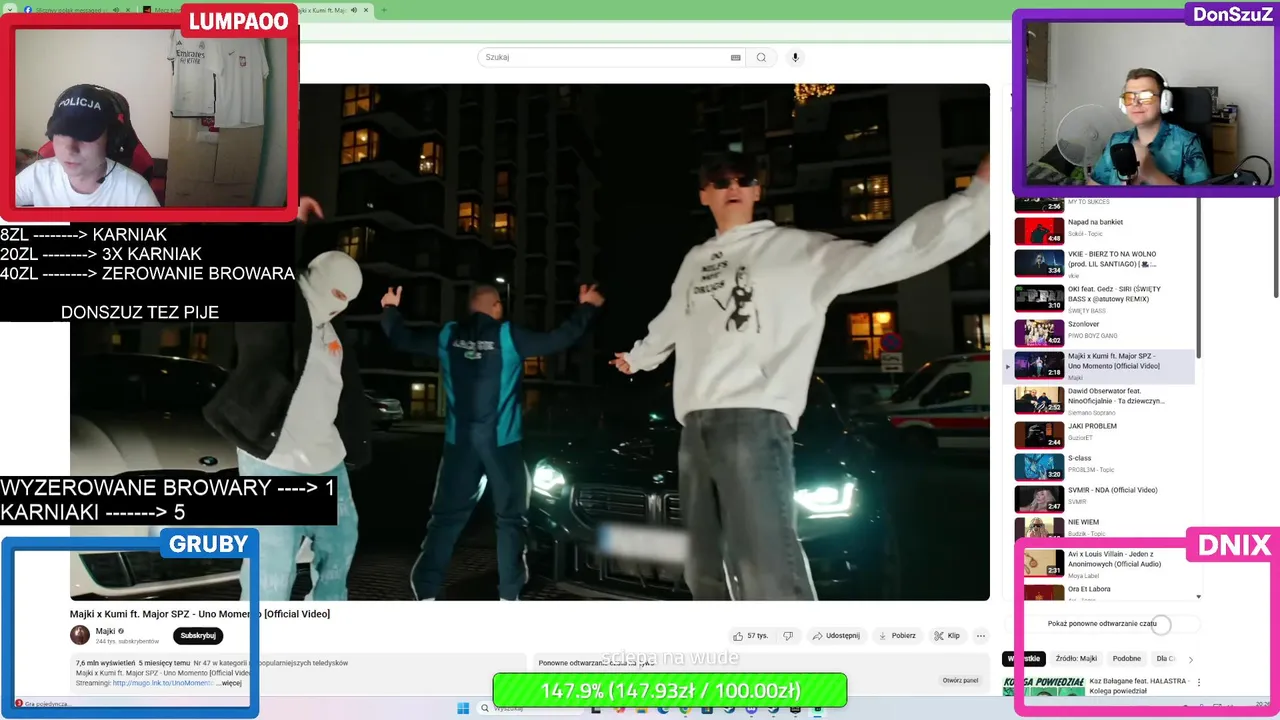Open the on-screen keyboard icon in search box

(x=736, y=57)
